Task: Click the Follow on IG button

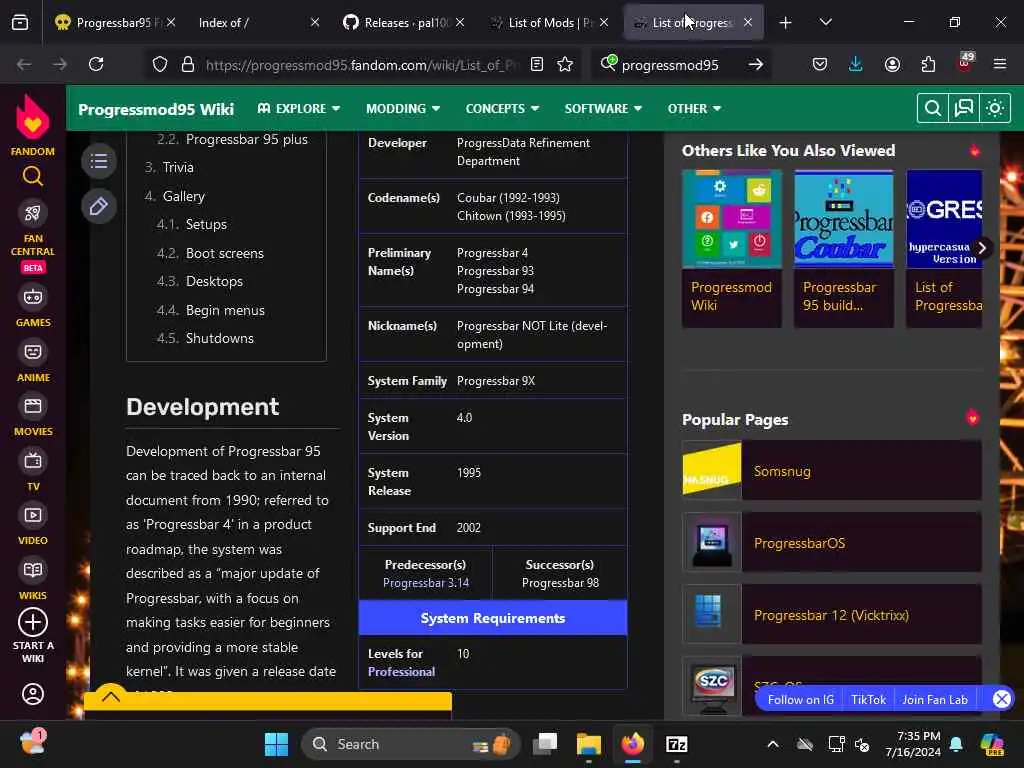Action: [801, 699]
